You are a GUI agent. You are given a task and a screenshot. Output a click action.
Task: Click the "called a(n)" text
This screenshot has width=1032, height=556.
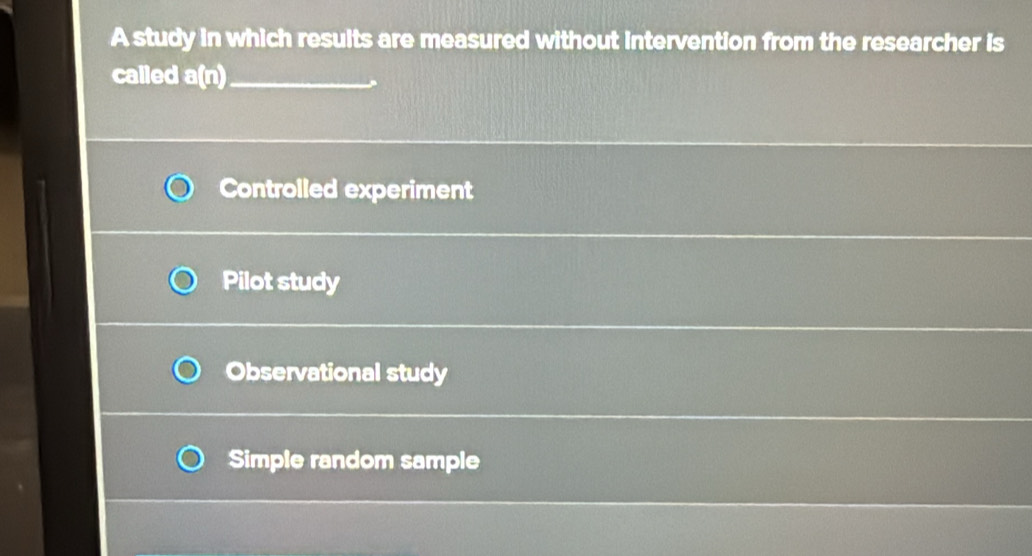(169, 76)
